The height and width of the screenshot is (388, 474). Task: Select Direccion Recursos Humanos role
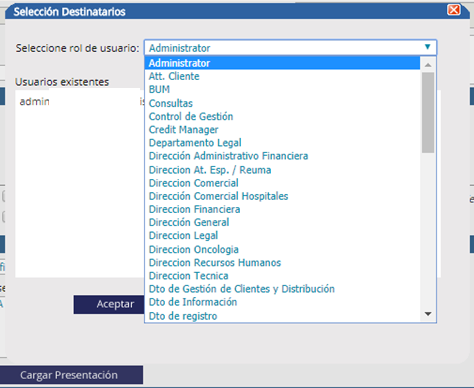point(283,263)
